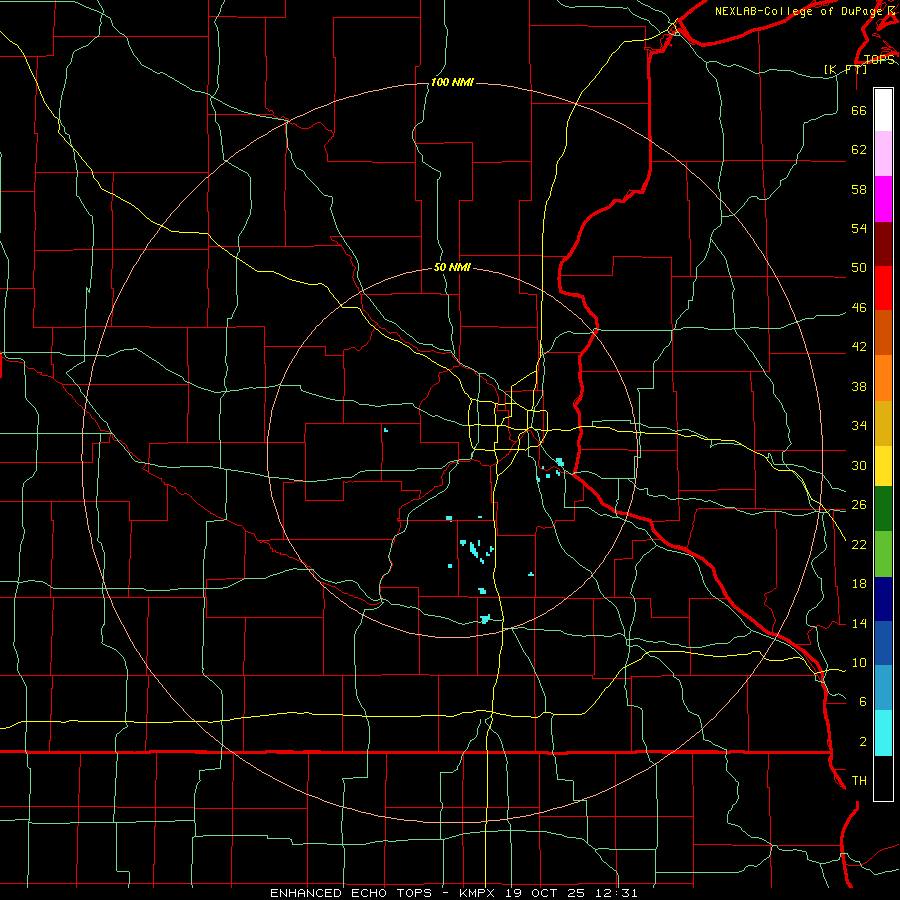Click the ENHANCED ECHO TOPS product title

coord(351,893)
